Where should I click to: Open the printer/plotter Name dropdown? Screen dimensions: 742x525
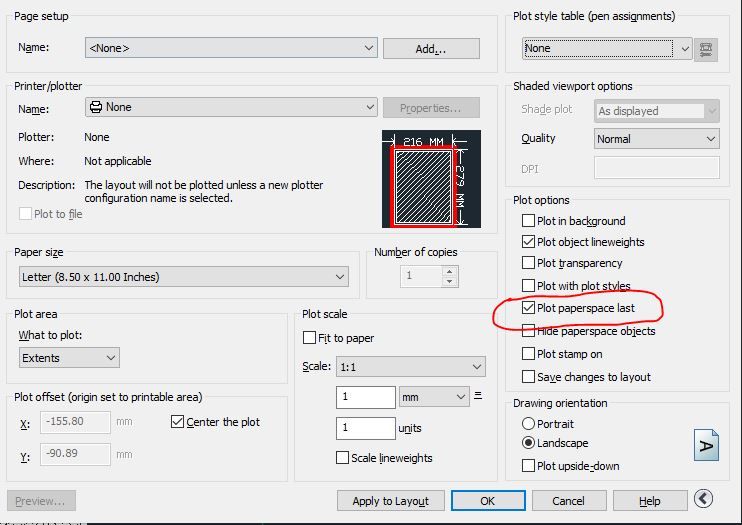click(231, 107)
